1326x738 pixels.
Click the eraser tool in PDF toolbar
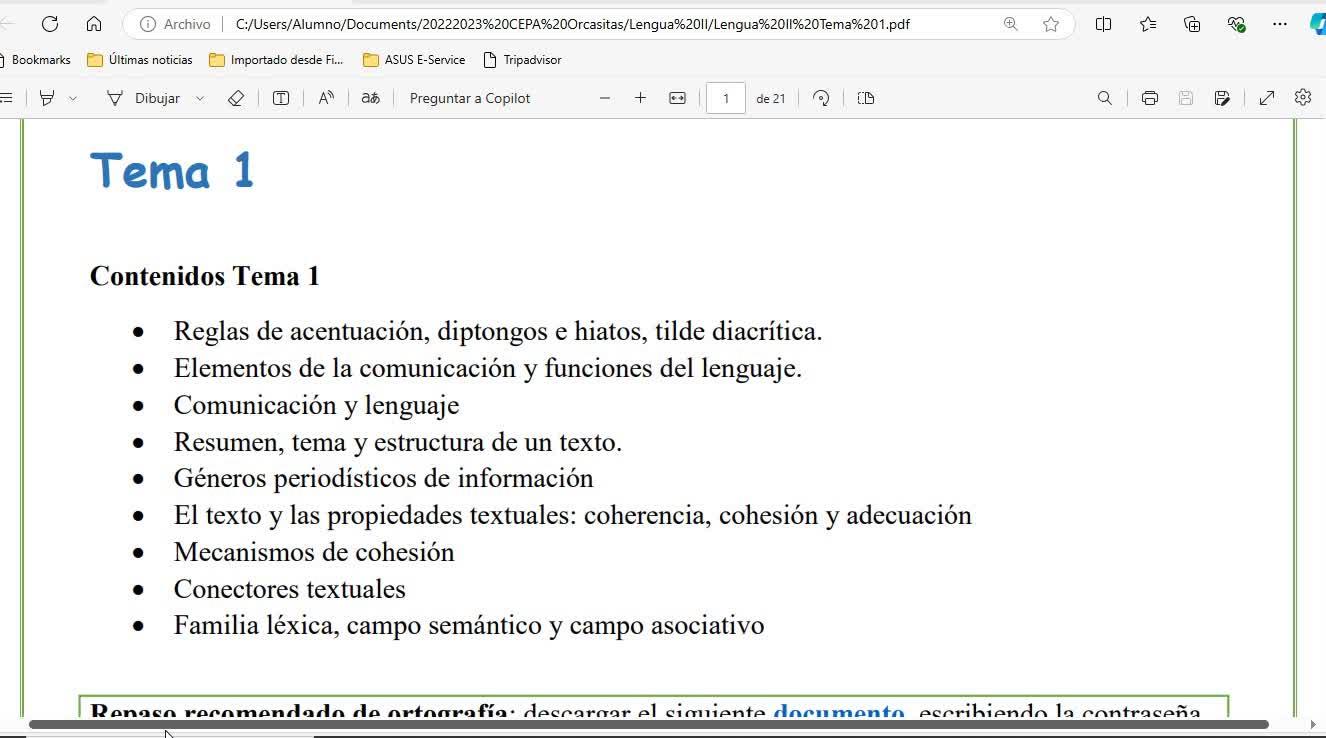236,98
